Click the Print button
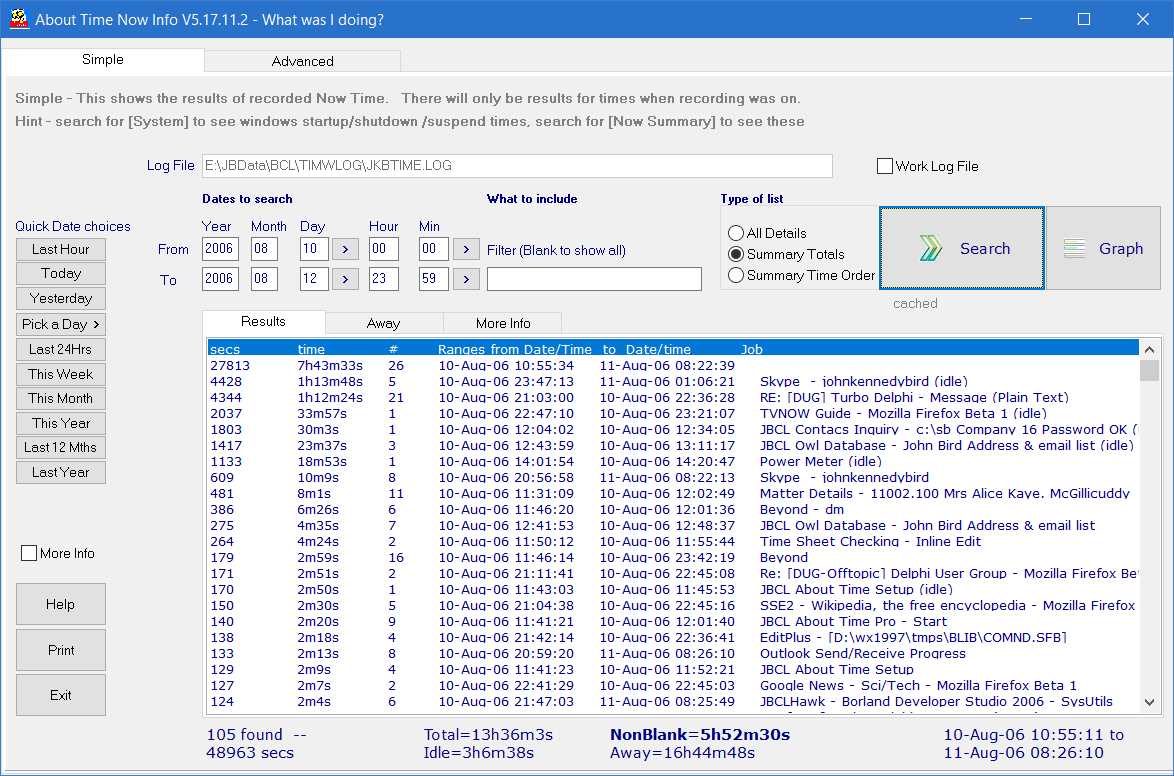The width and height of the screenshot is (1174, 776). click(x=61, y=650)
